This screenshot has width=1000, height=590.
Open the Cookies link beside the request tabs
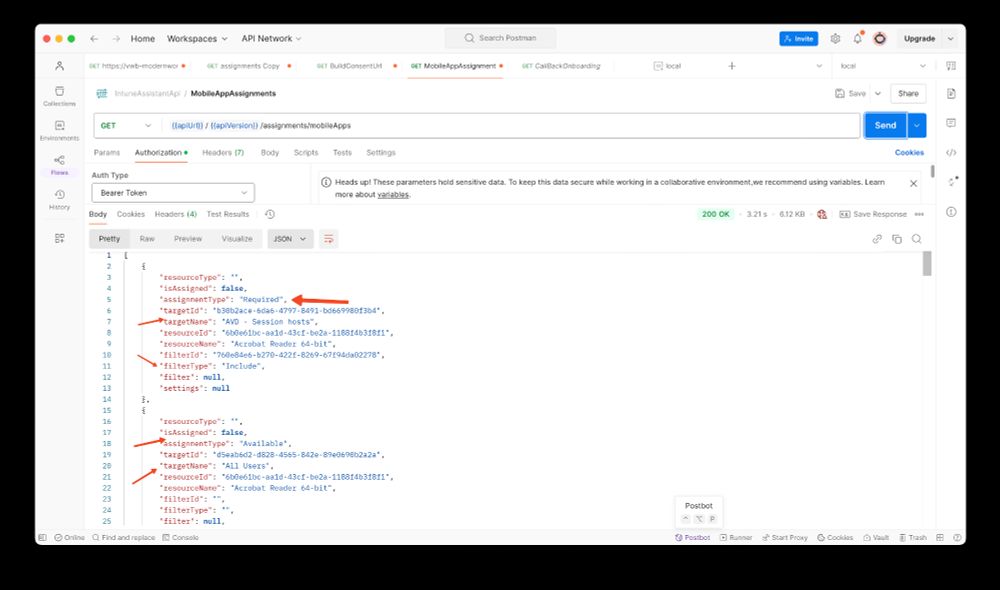click(909, 152)
